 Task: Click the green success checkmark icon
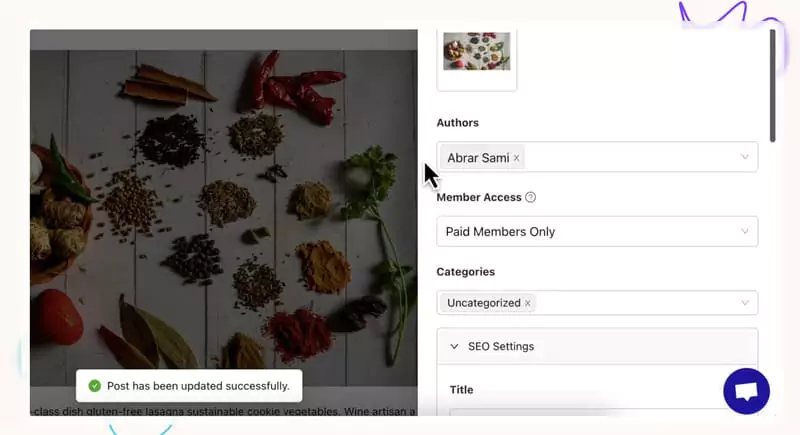pos(94,386)
